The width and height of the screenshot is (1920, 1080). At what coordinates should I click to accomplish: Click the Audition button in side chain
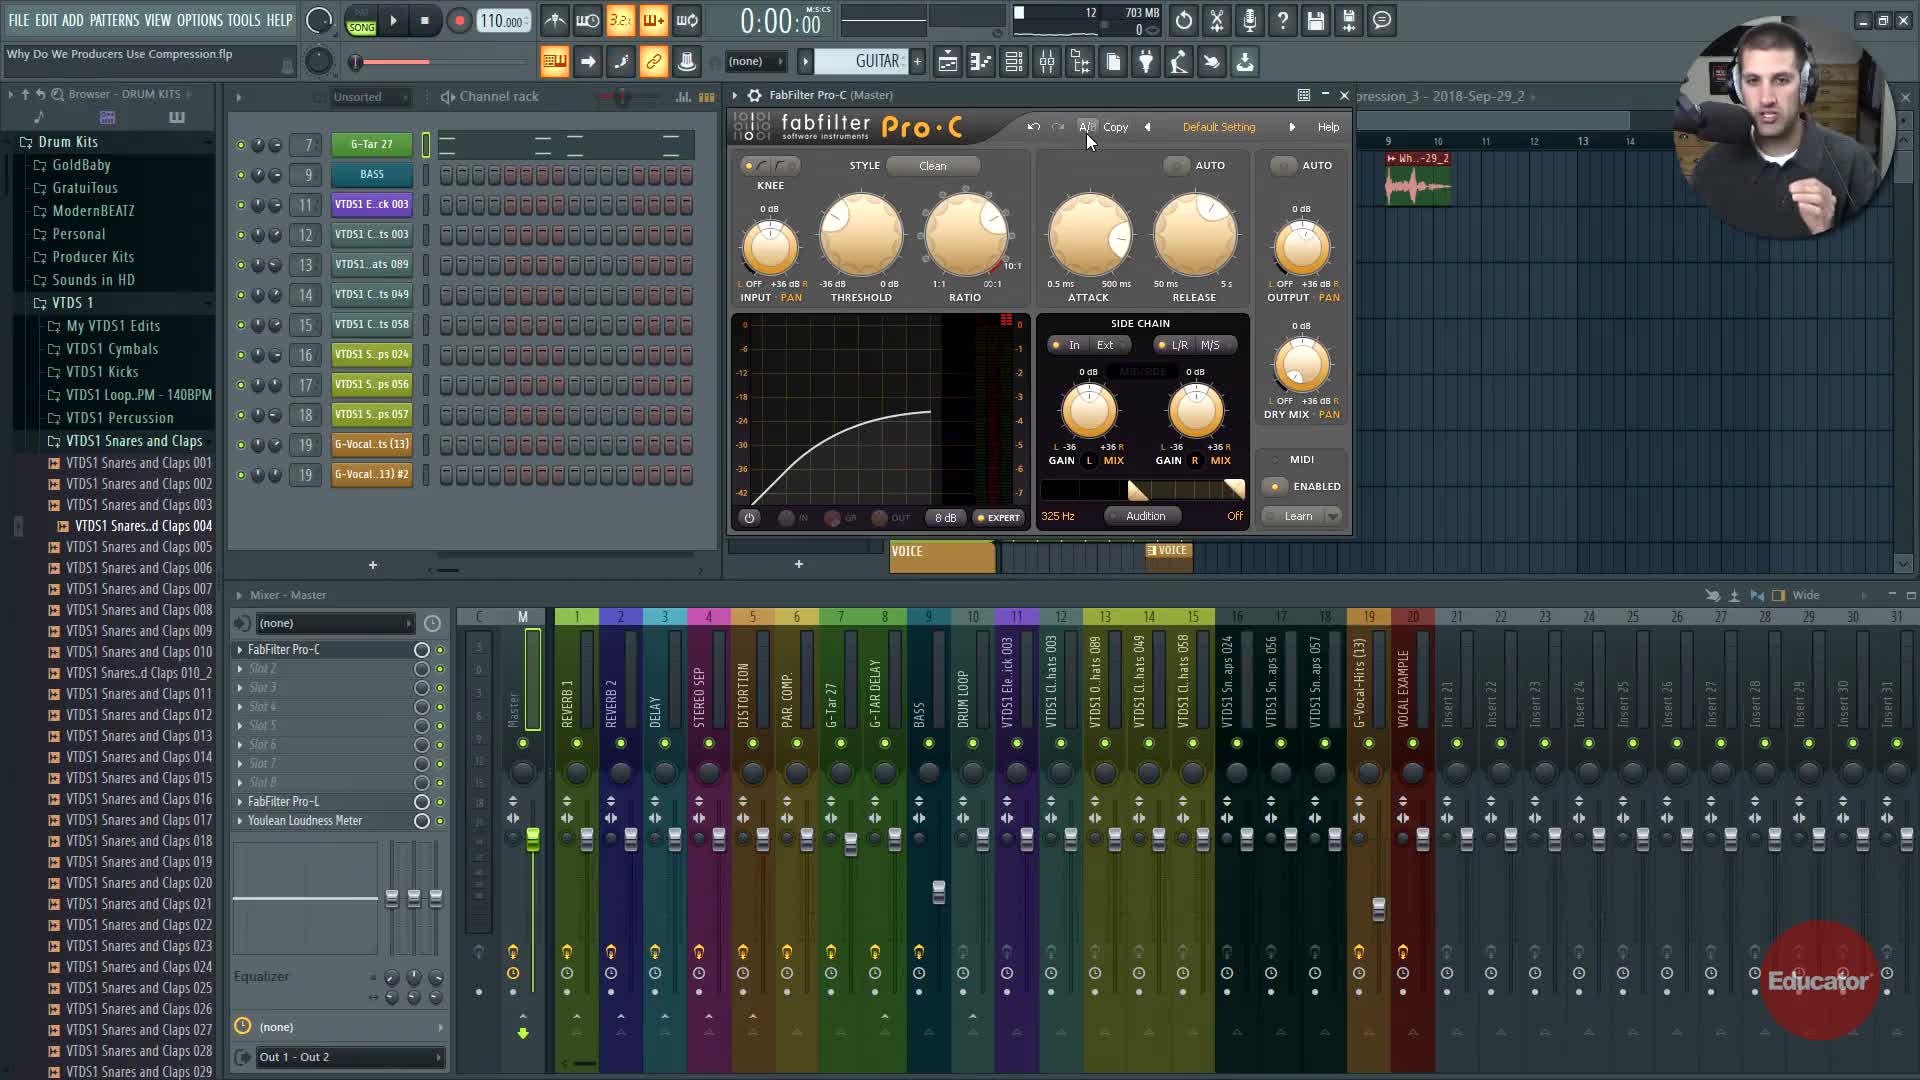click(1144, 516)
